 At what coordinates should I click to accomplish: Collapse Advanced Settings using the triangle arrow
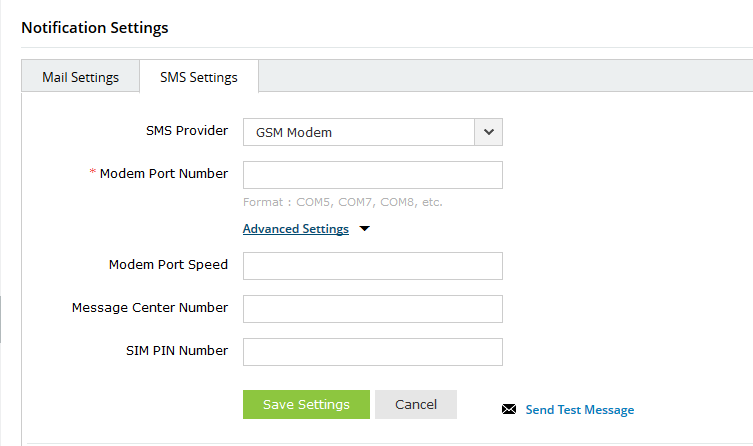coord(364,229)
